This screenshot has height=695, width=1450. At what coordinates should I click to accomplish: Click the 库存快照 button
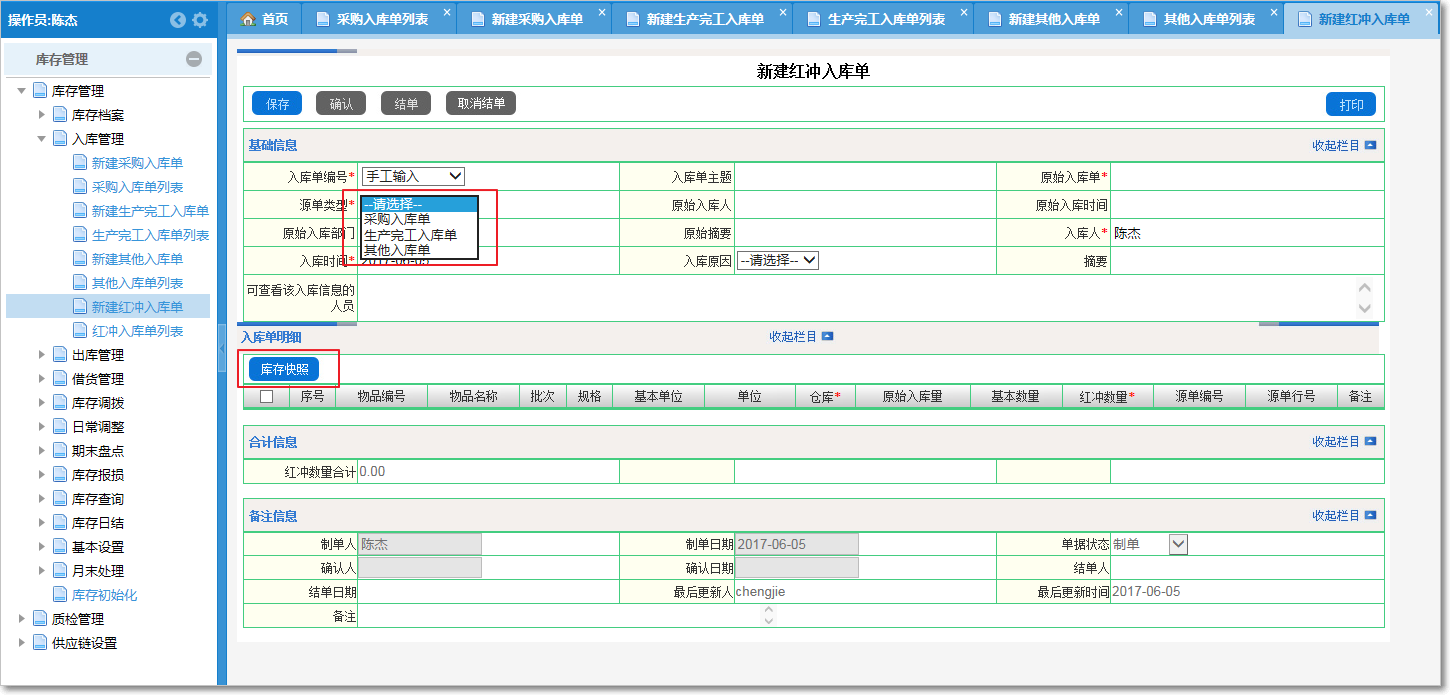[x=284, y=369]
